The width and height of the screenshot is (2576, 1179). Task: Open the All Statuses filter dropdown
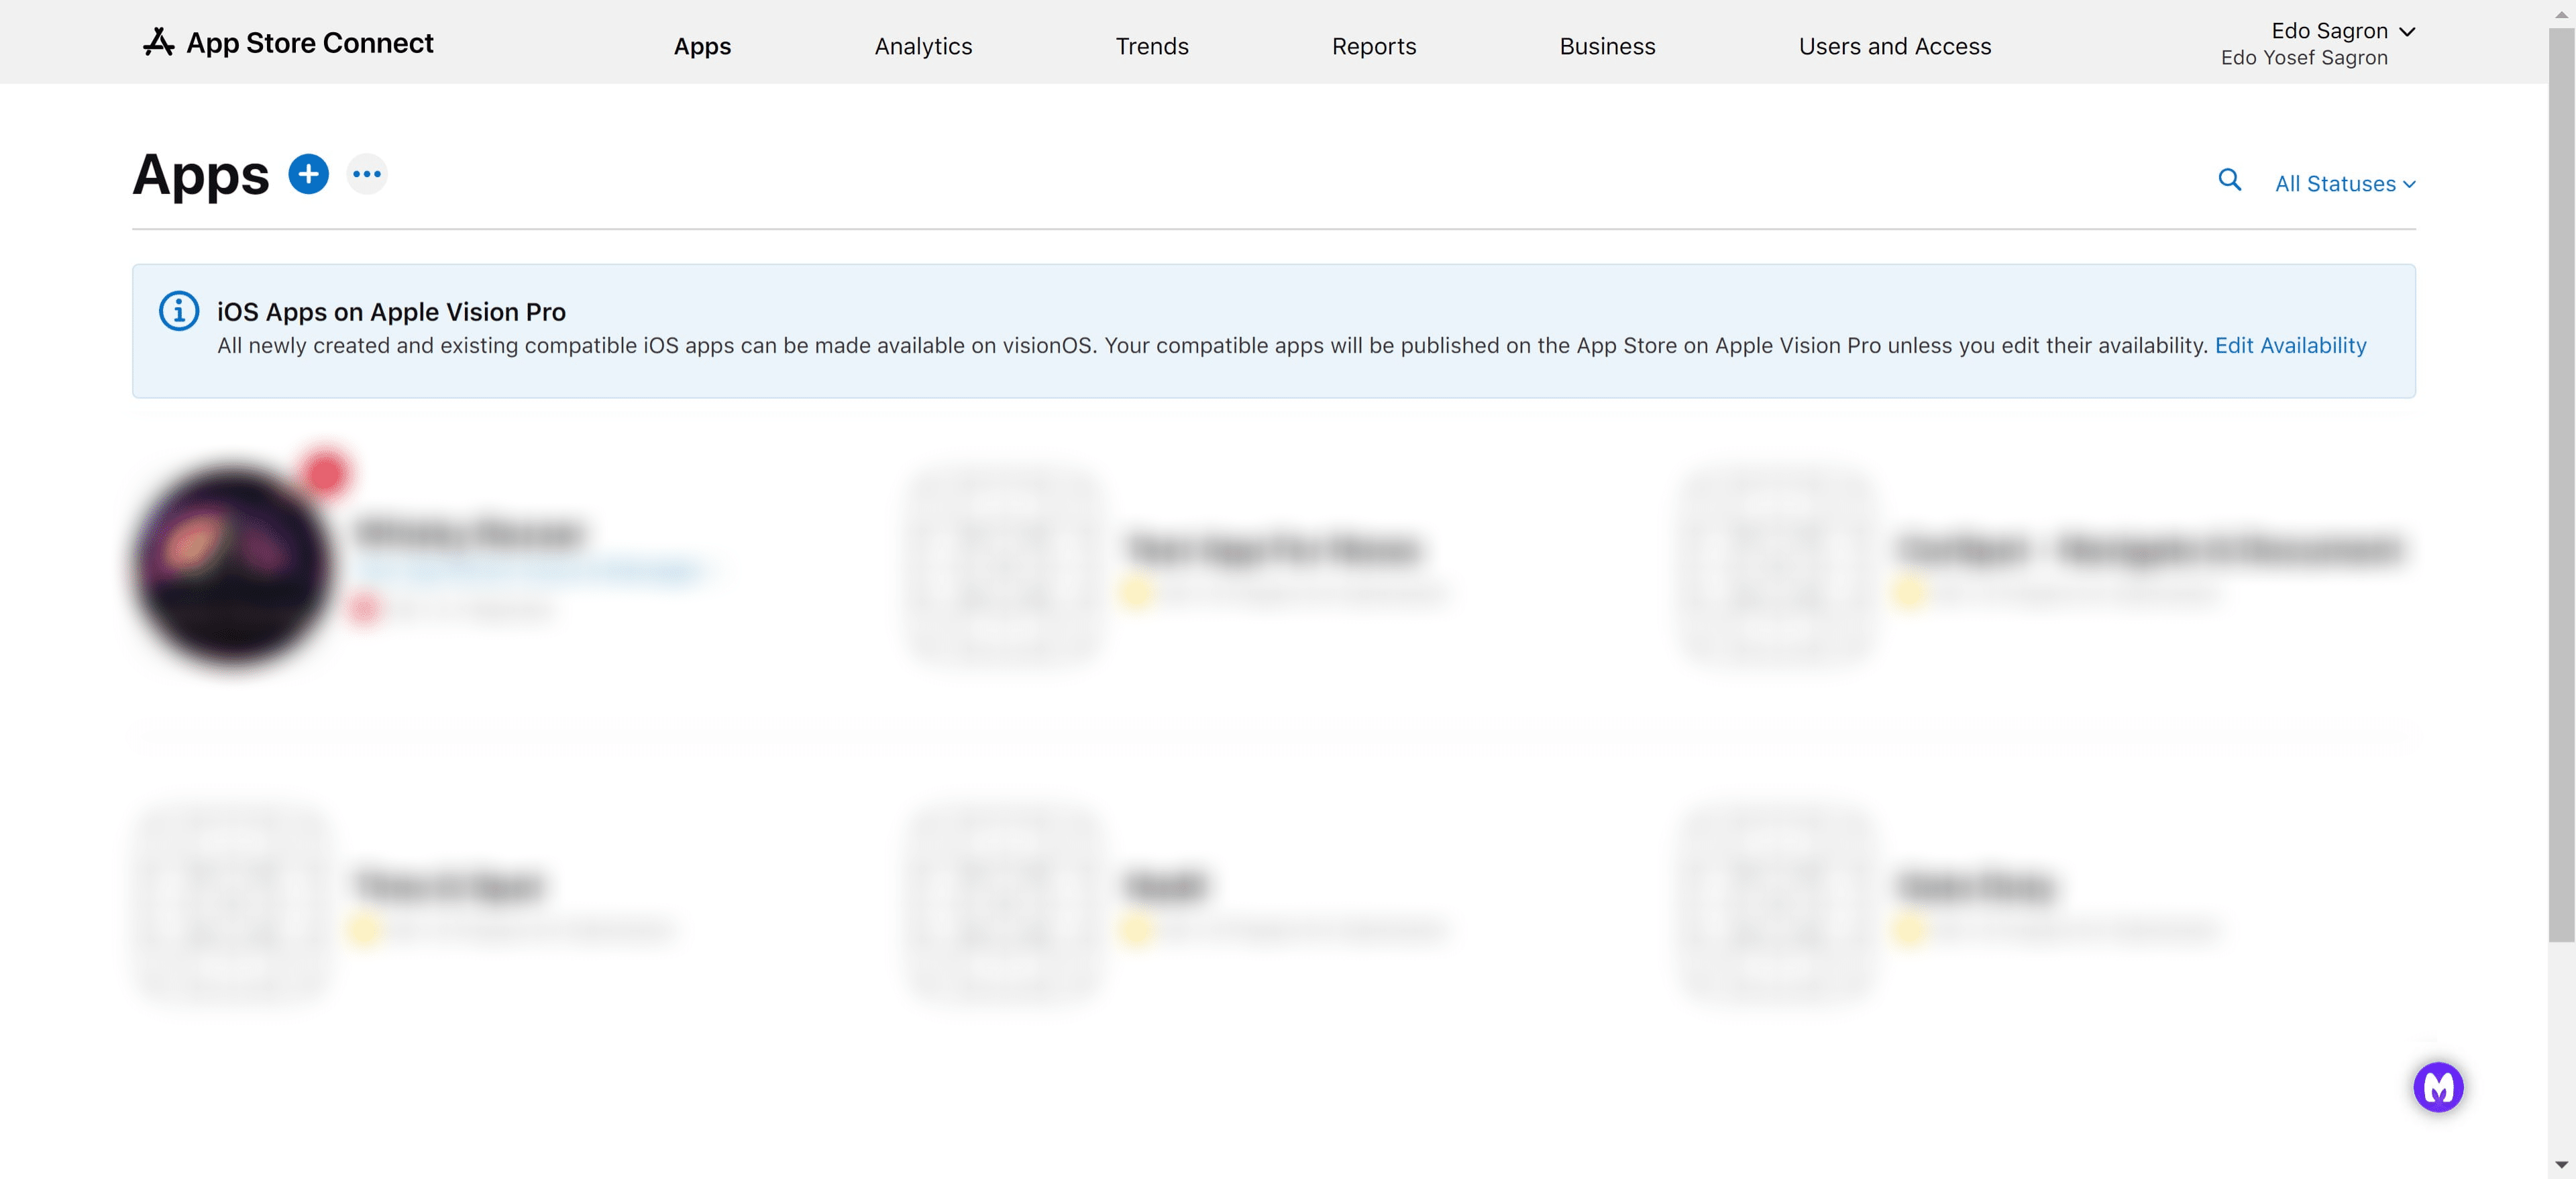2344,184
